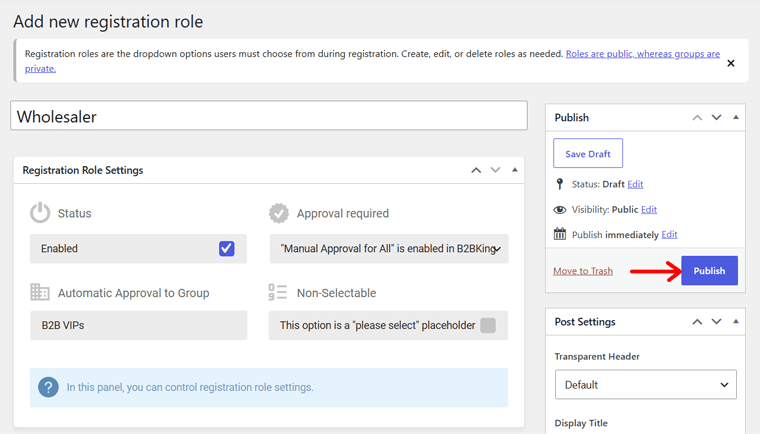Click the B2B VIPs group field
The height and width of the screenshot is (434, 760).
(x=139, y=325)
